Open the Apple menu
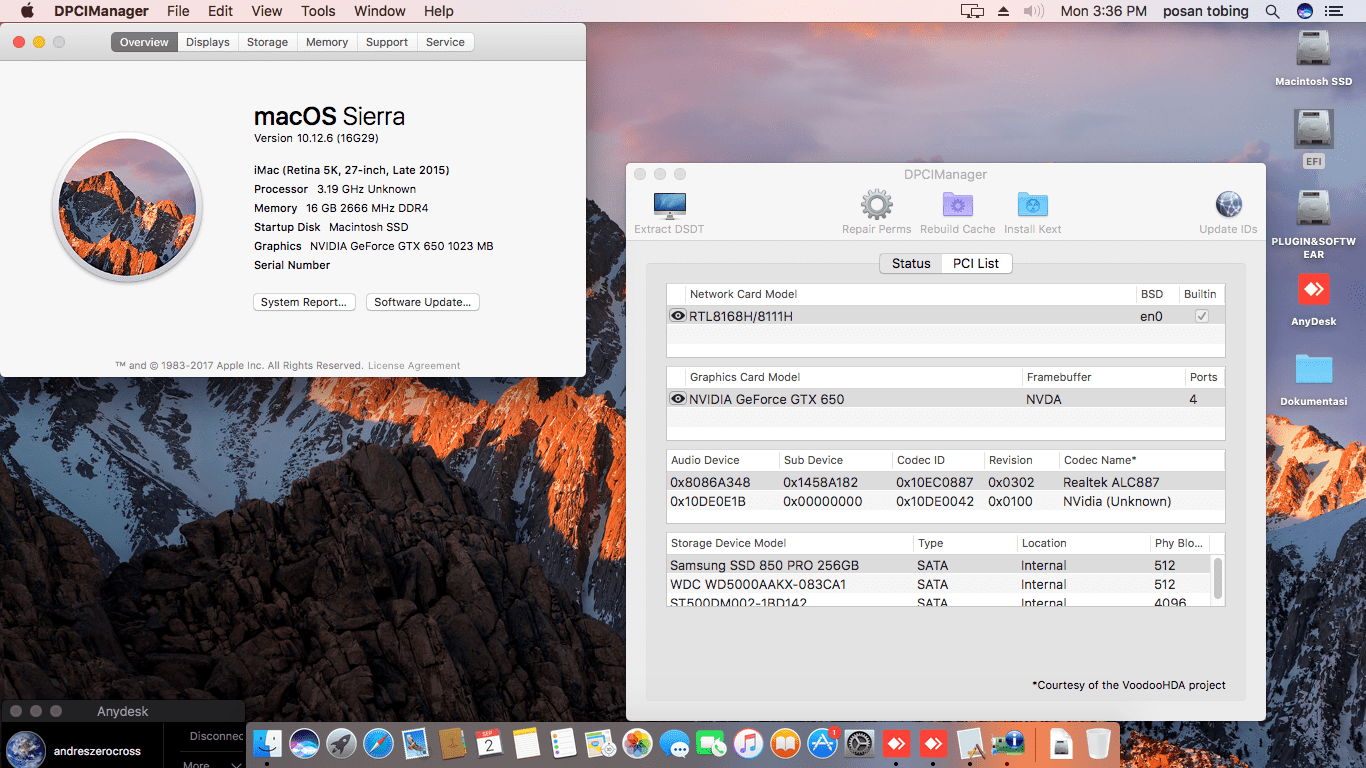 click(x=27, y=11)
